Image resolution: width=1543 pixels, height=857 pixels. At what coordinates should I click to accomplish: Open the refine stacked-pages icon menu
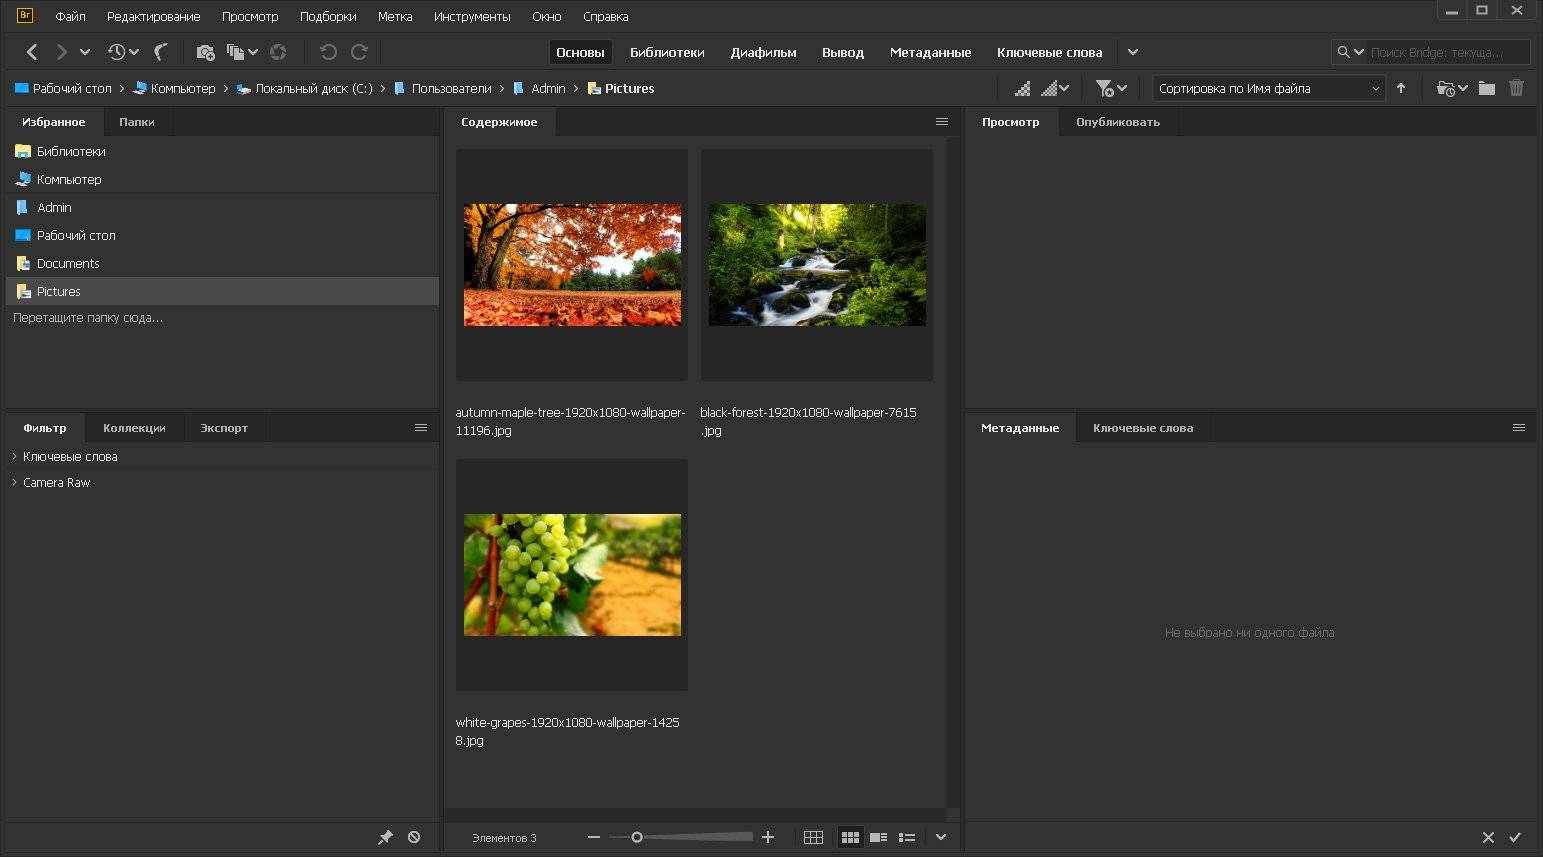241,52
